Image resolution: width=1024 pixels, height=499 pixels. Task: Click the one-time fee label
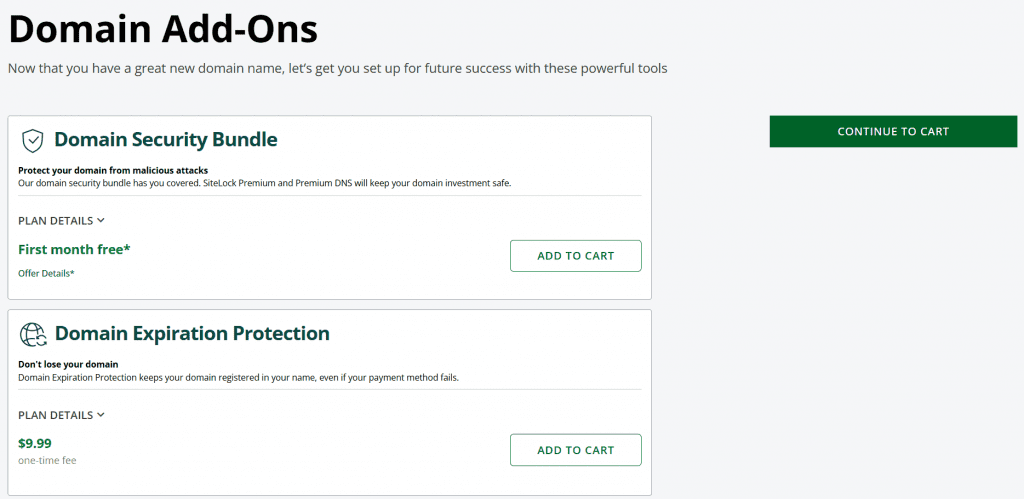pyautogui.click(x=47, y=460)
